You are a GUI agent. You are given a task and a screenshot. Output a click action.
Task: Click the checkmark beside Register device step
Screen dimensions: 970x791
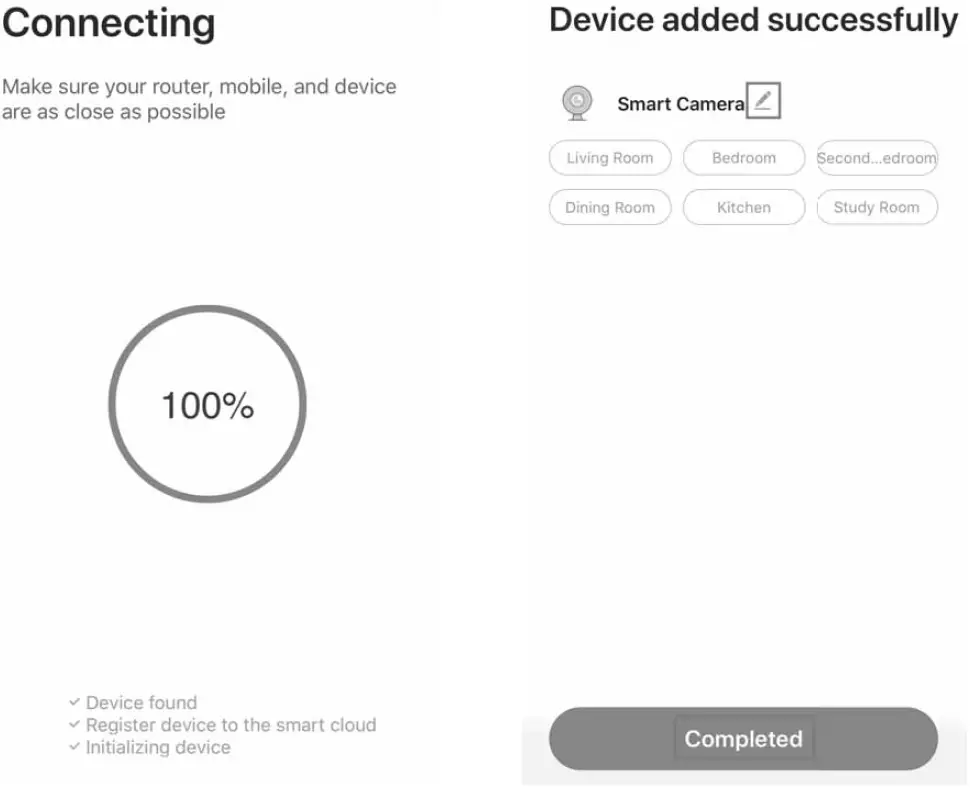click(x=74, y=725)
